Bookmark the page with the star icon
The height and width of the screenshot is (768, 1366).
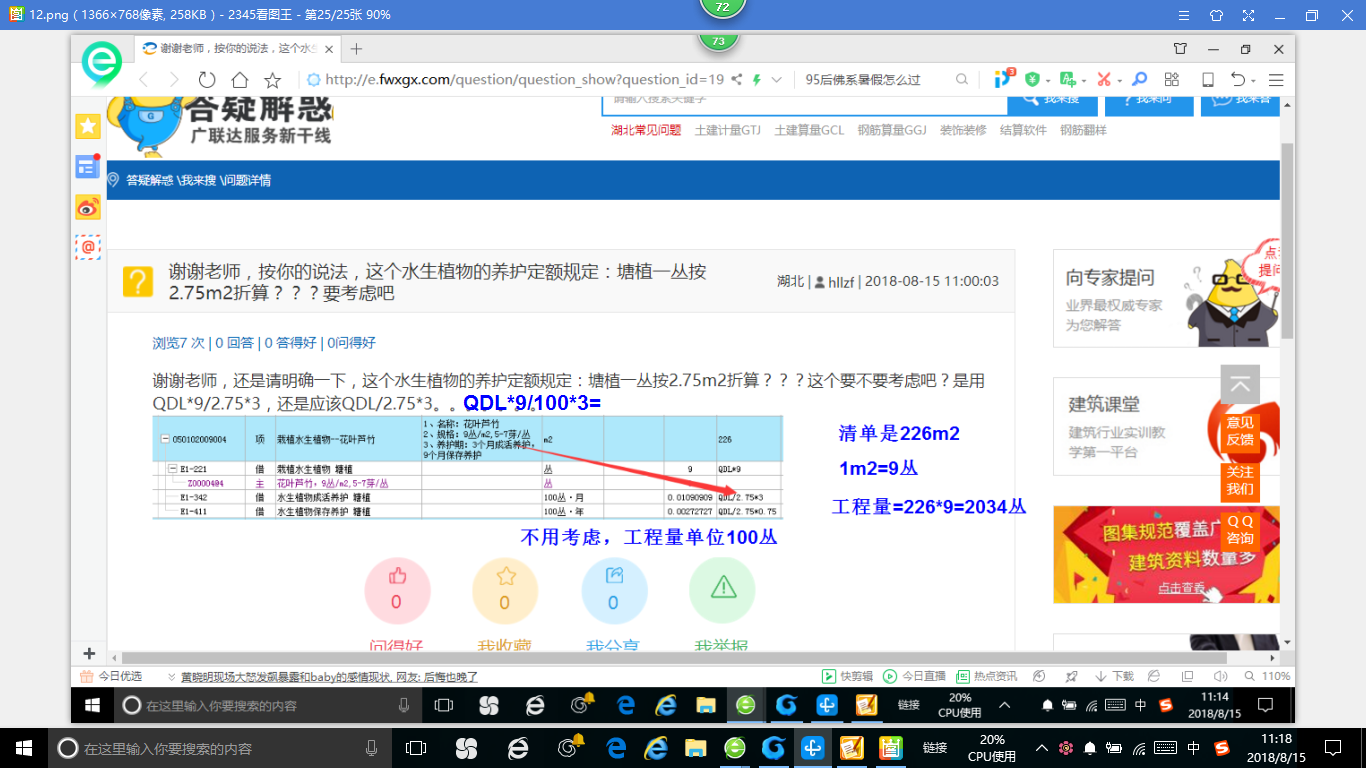272,80
